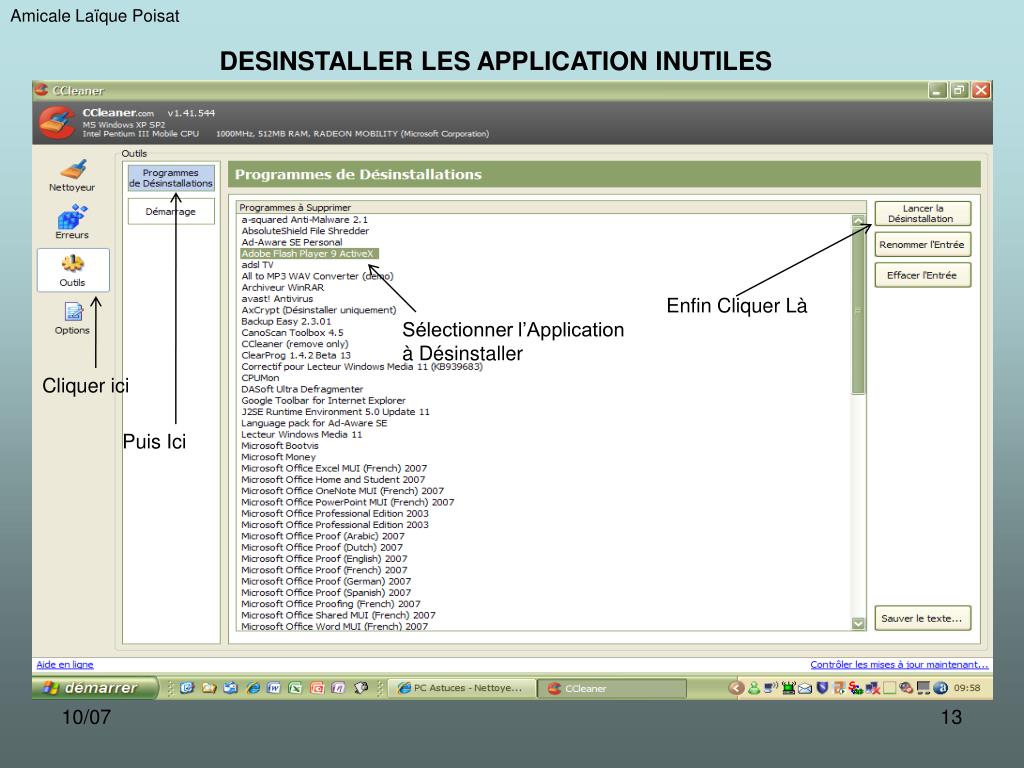Select Google Toolbar for Internet Explorer
This screenshot has width=1024, height=768.
click(323, 400)
